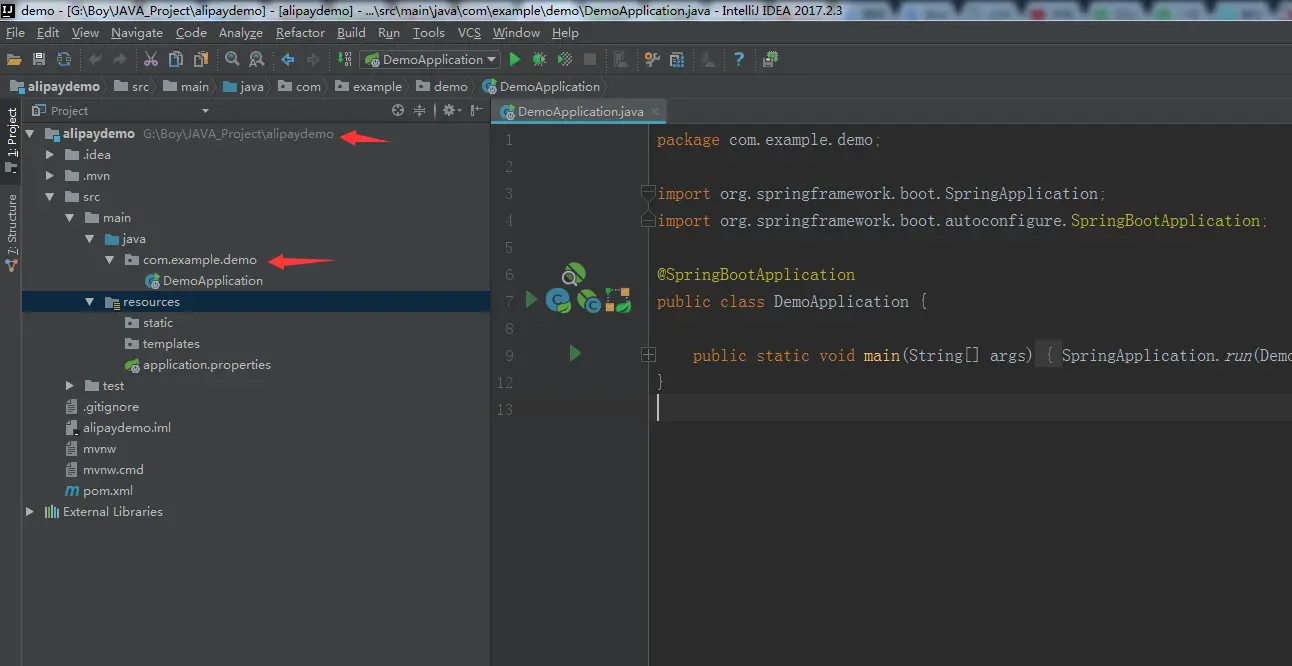
Task: Click the Forward navigation arrow in toolbar
Action: pos(313,60)
